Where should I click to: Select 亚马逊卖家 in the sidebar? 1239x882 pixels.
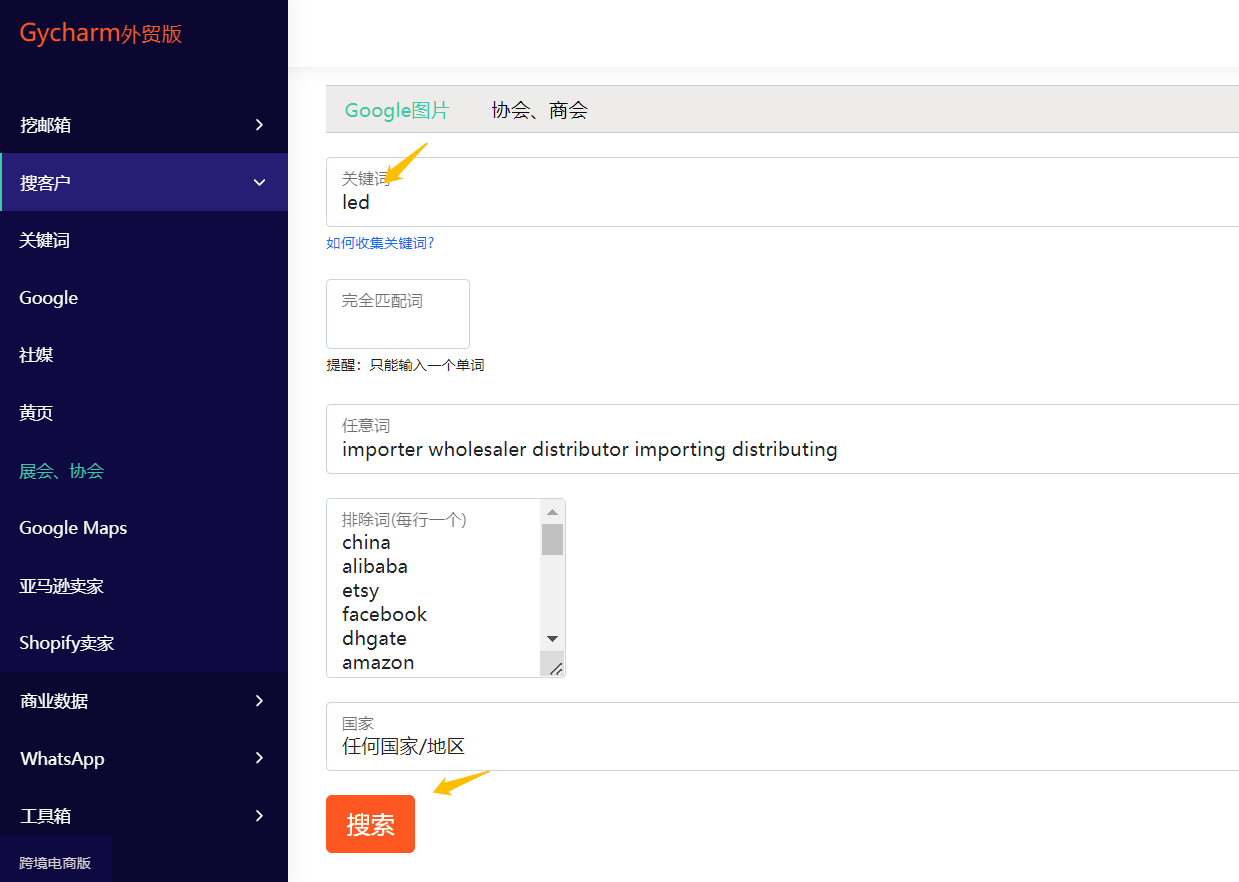tap(61, 586)
